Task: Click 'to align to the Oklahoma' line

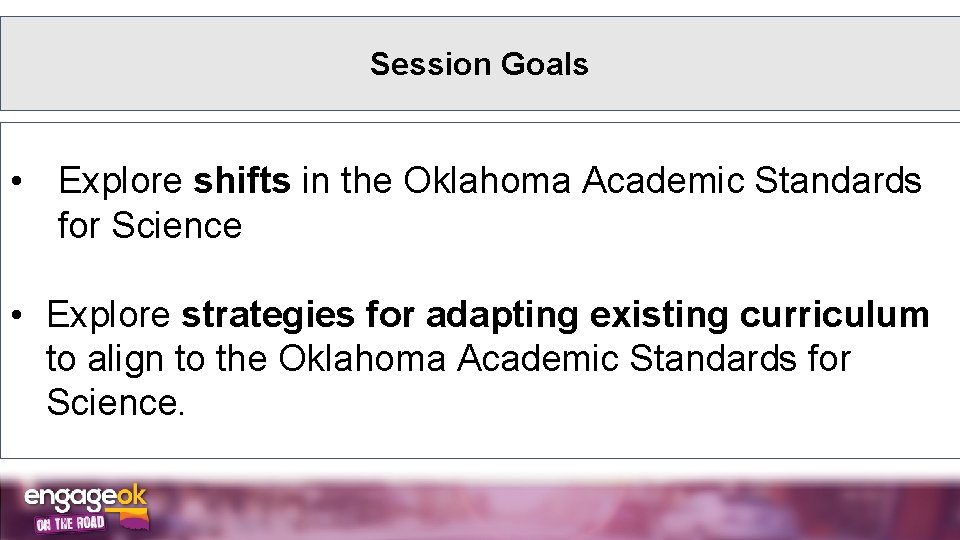Action: [x=245, y=358]
